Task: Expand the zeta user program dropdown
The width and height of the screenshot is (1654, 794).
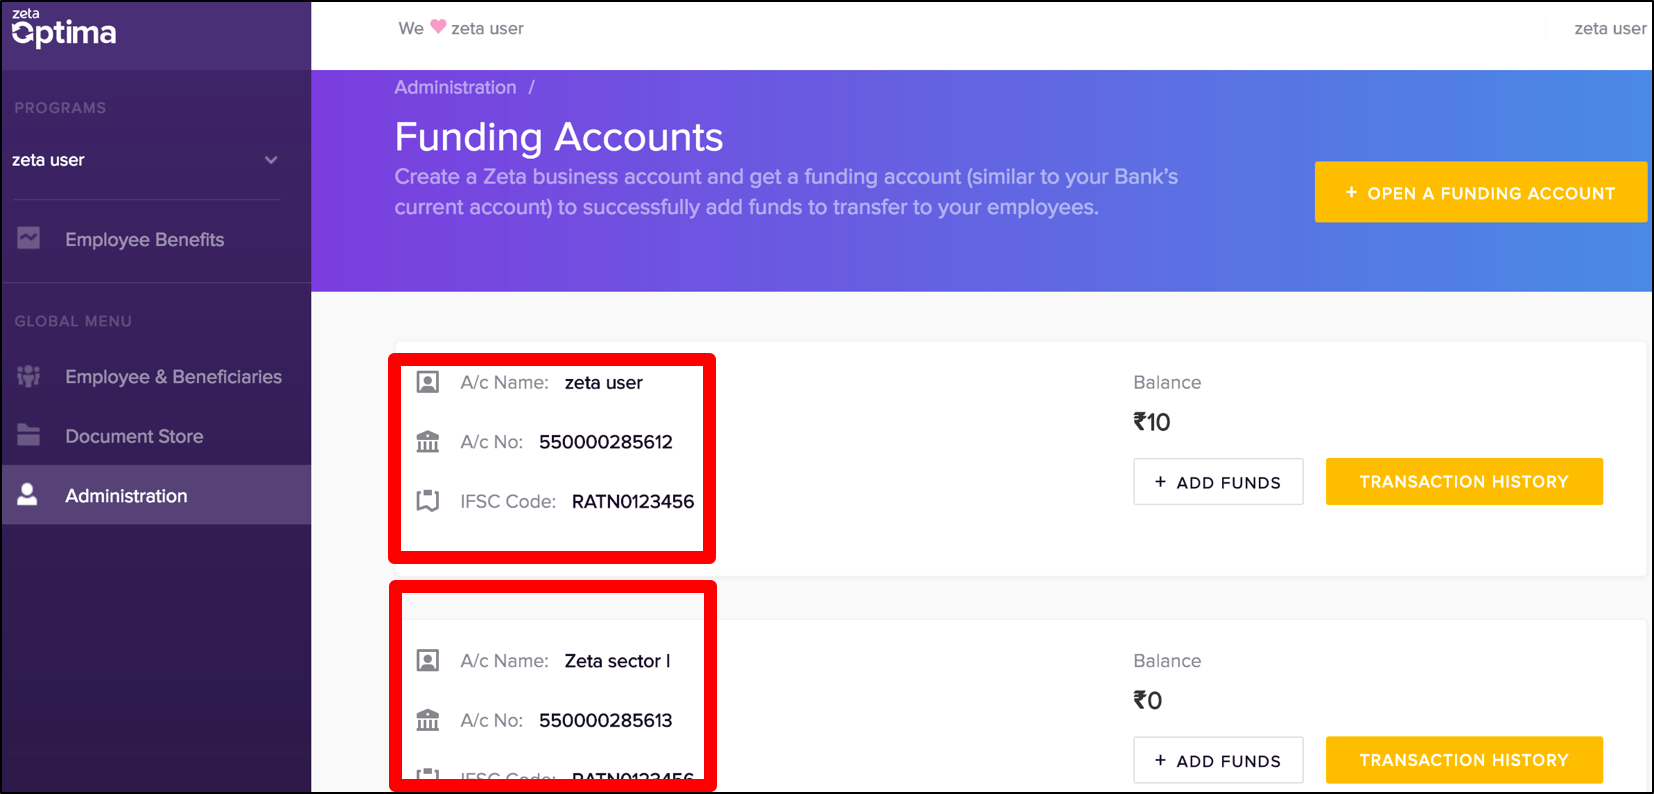Action: tap(271, 160)
